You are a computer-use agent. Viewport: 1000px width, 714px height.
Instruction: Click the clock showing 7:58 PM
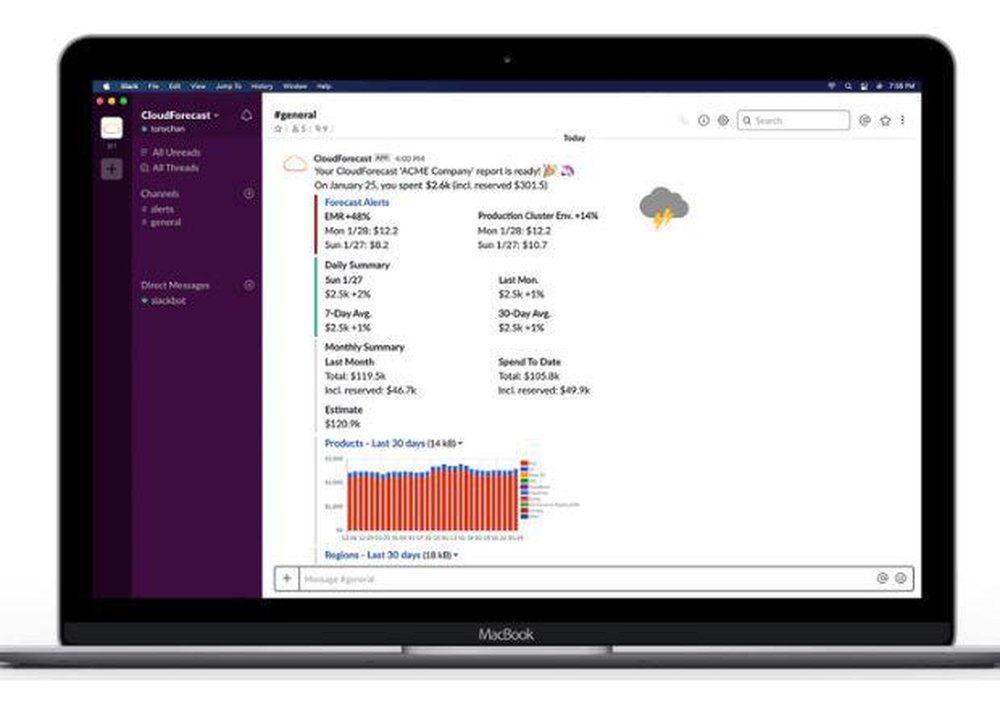(x=901, y=86)
